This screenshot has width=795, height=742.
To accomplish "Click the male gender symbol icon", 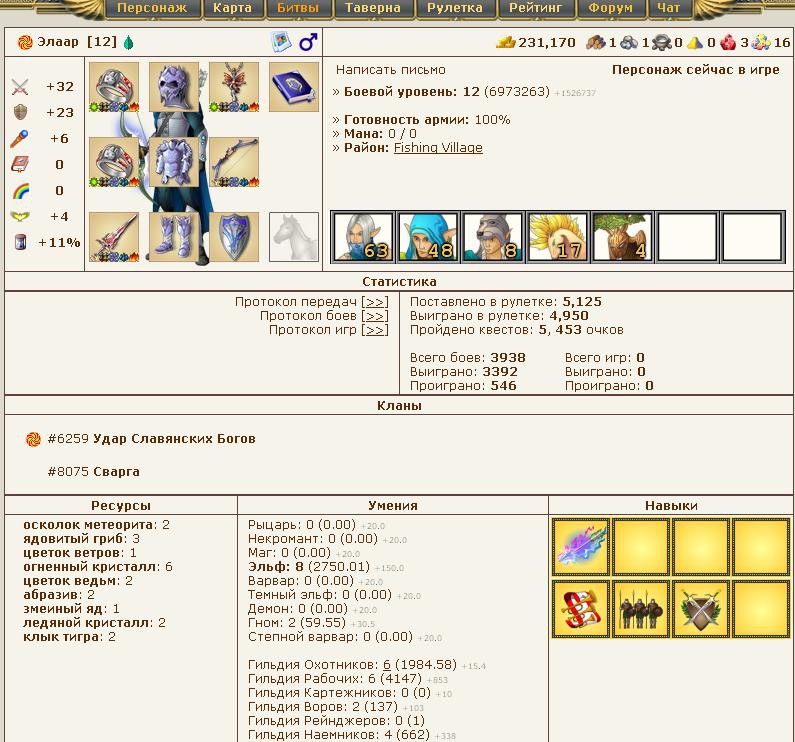I will [x=308, y=42].
